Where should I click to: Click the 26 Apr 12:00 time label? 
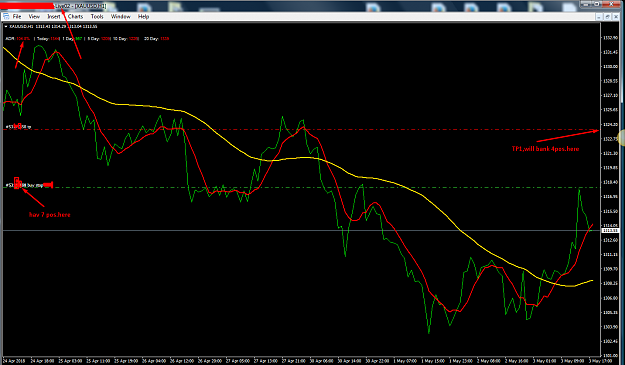pyautogui.click(x=182, y=361)
